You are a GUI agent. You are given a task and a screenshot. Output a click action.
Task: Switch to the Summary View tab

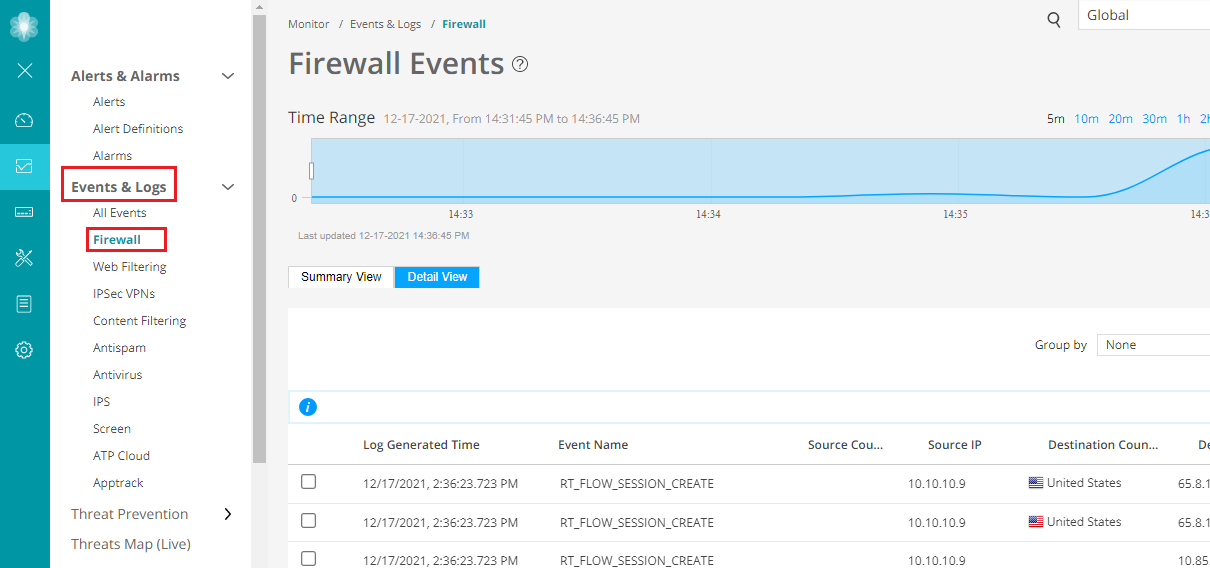(341, 277)
